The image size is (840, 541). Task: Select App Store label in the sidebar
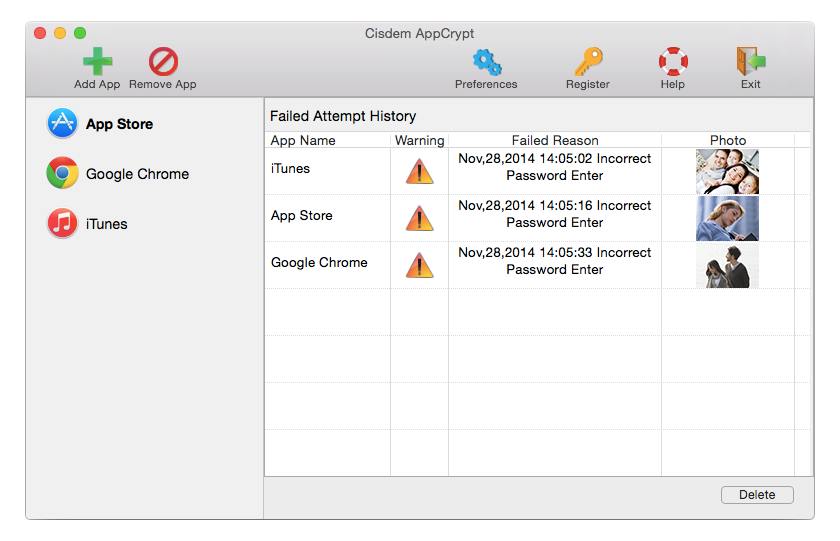pos(119,124)
